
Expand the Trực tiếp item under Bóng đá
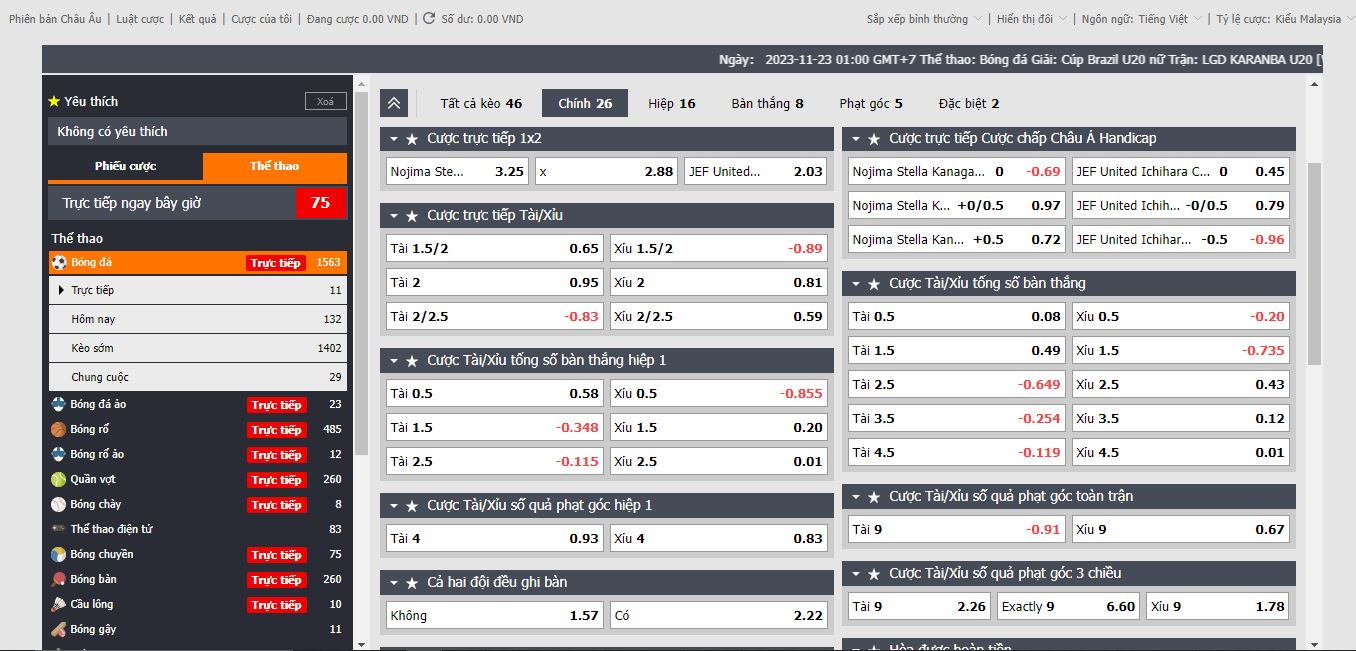coord(92,290)
